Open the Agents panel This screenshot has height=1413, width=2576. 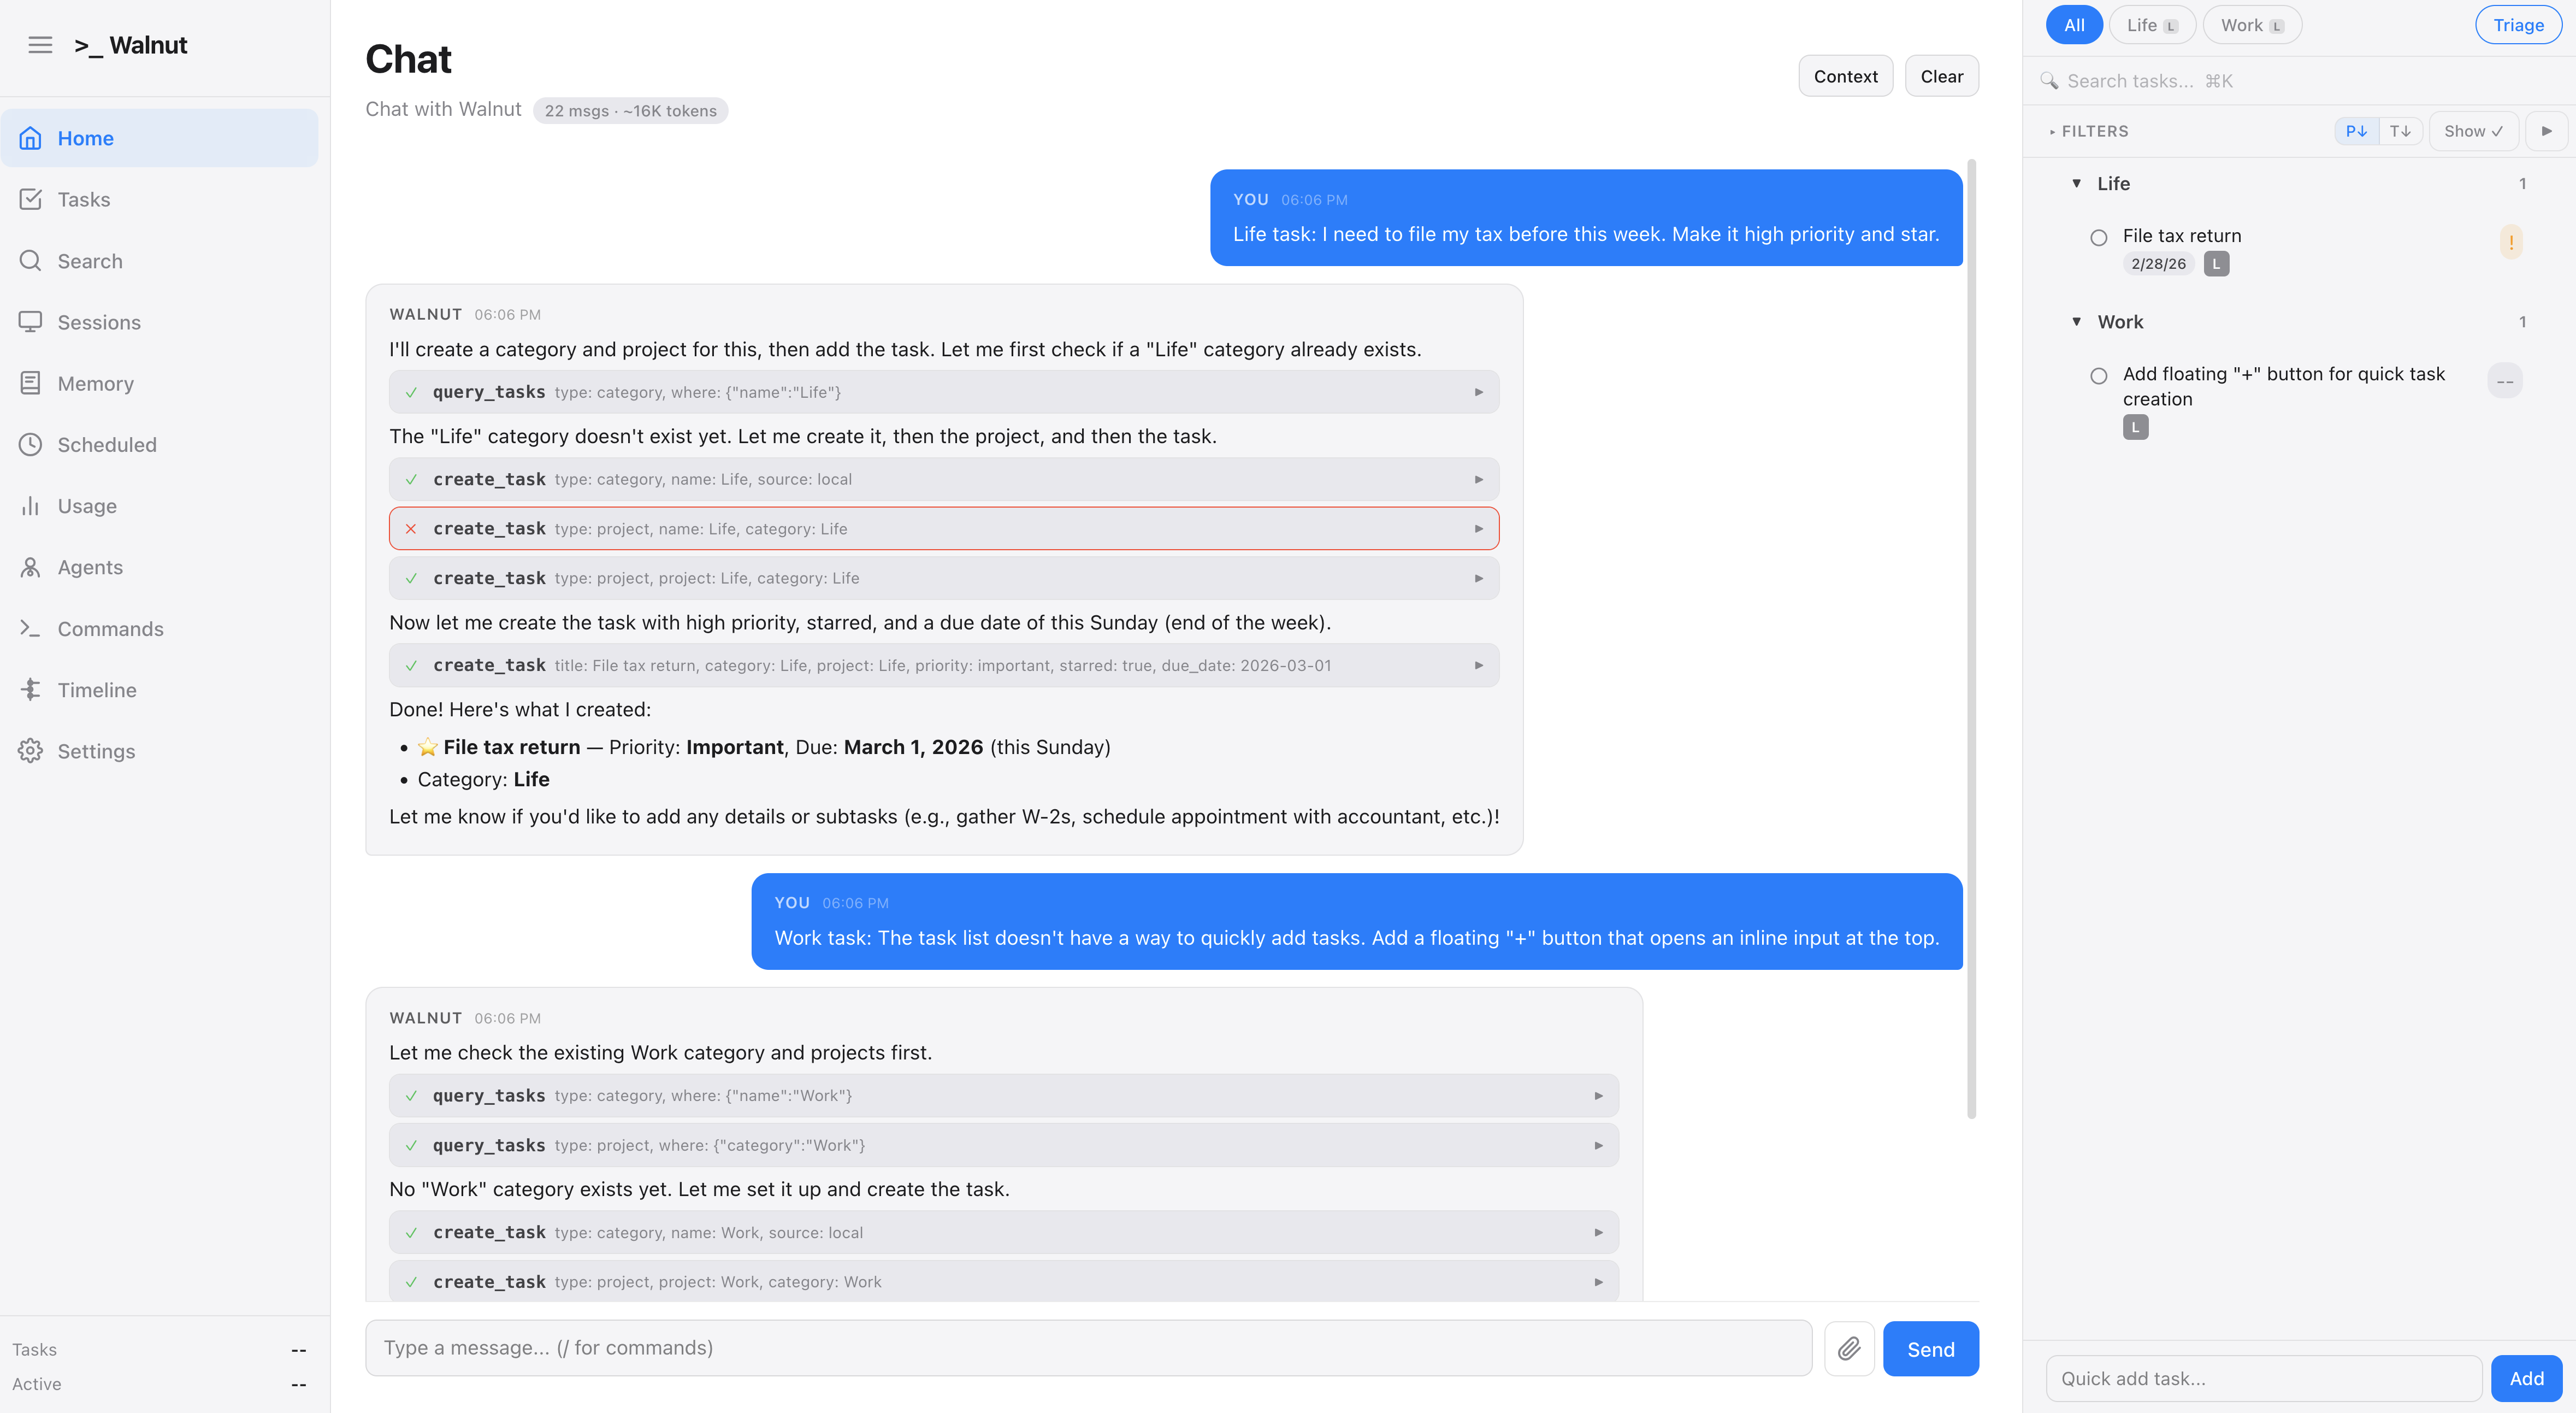pos(89,567)
